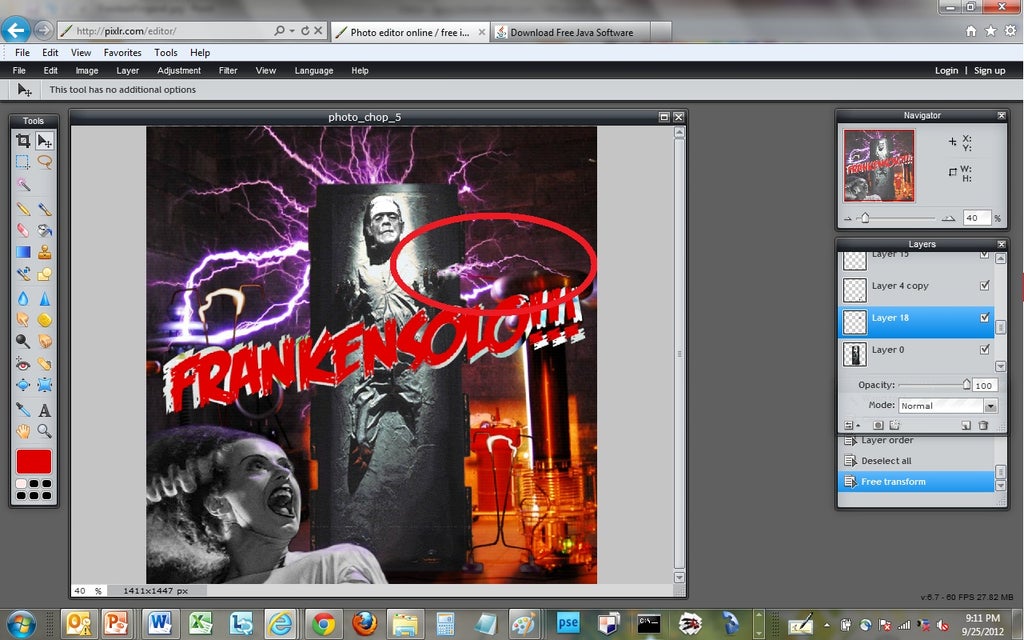The height and width of the screenshot is (640, 1024).
Task: Click the layer mask icon in Layers panel
Action: coord(878,425)
